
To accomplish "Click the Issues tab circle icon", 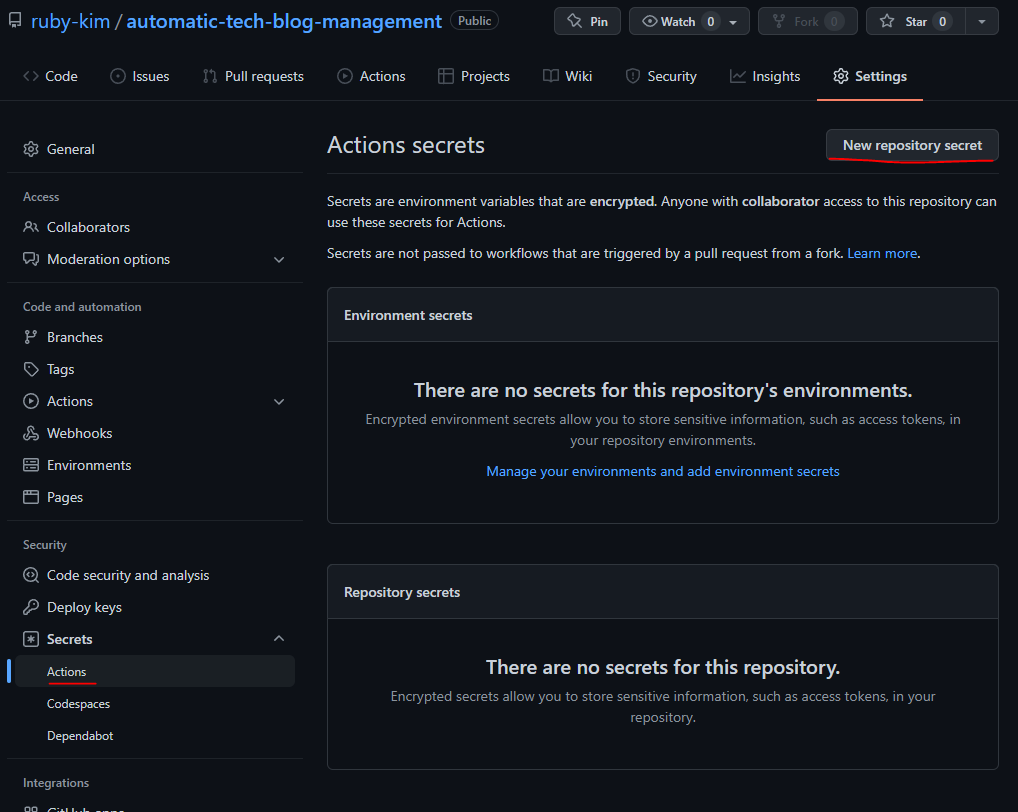I will (118, 76).
